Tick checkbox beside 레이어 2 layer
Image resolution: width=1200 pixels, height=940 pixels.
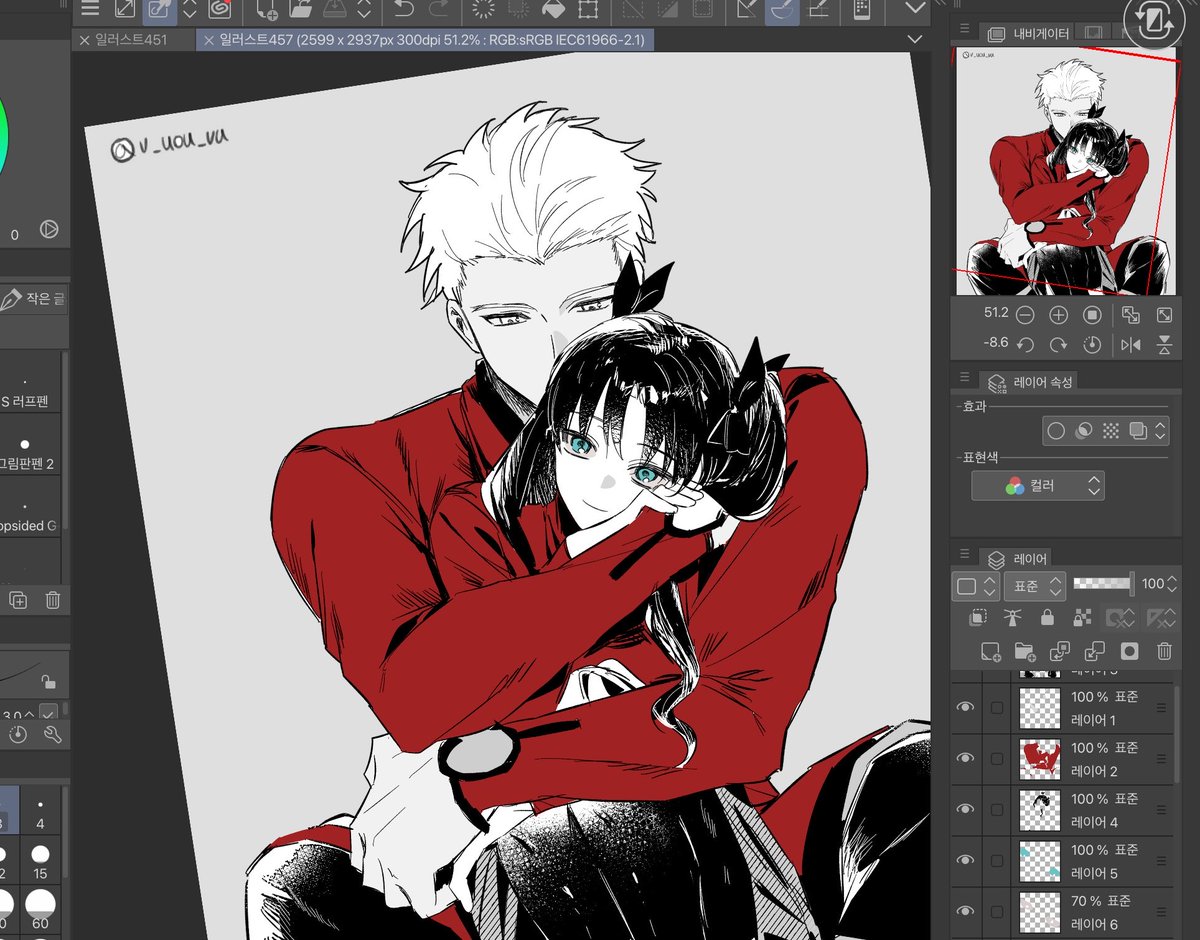pos(997,759)
